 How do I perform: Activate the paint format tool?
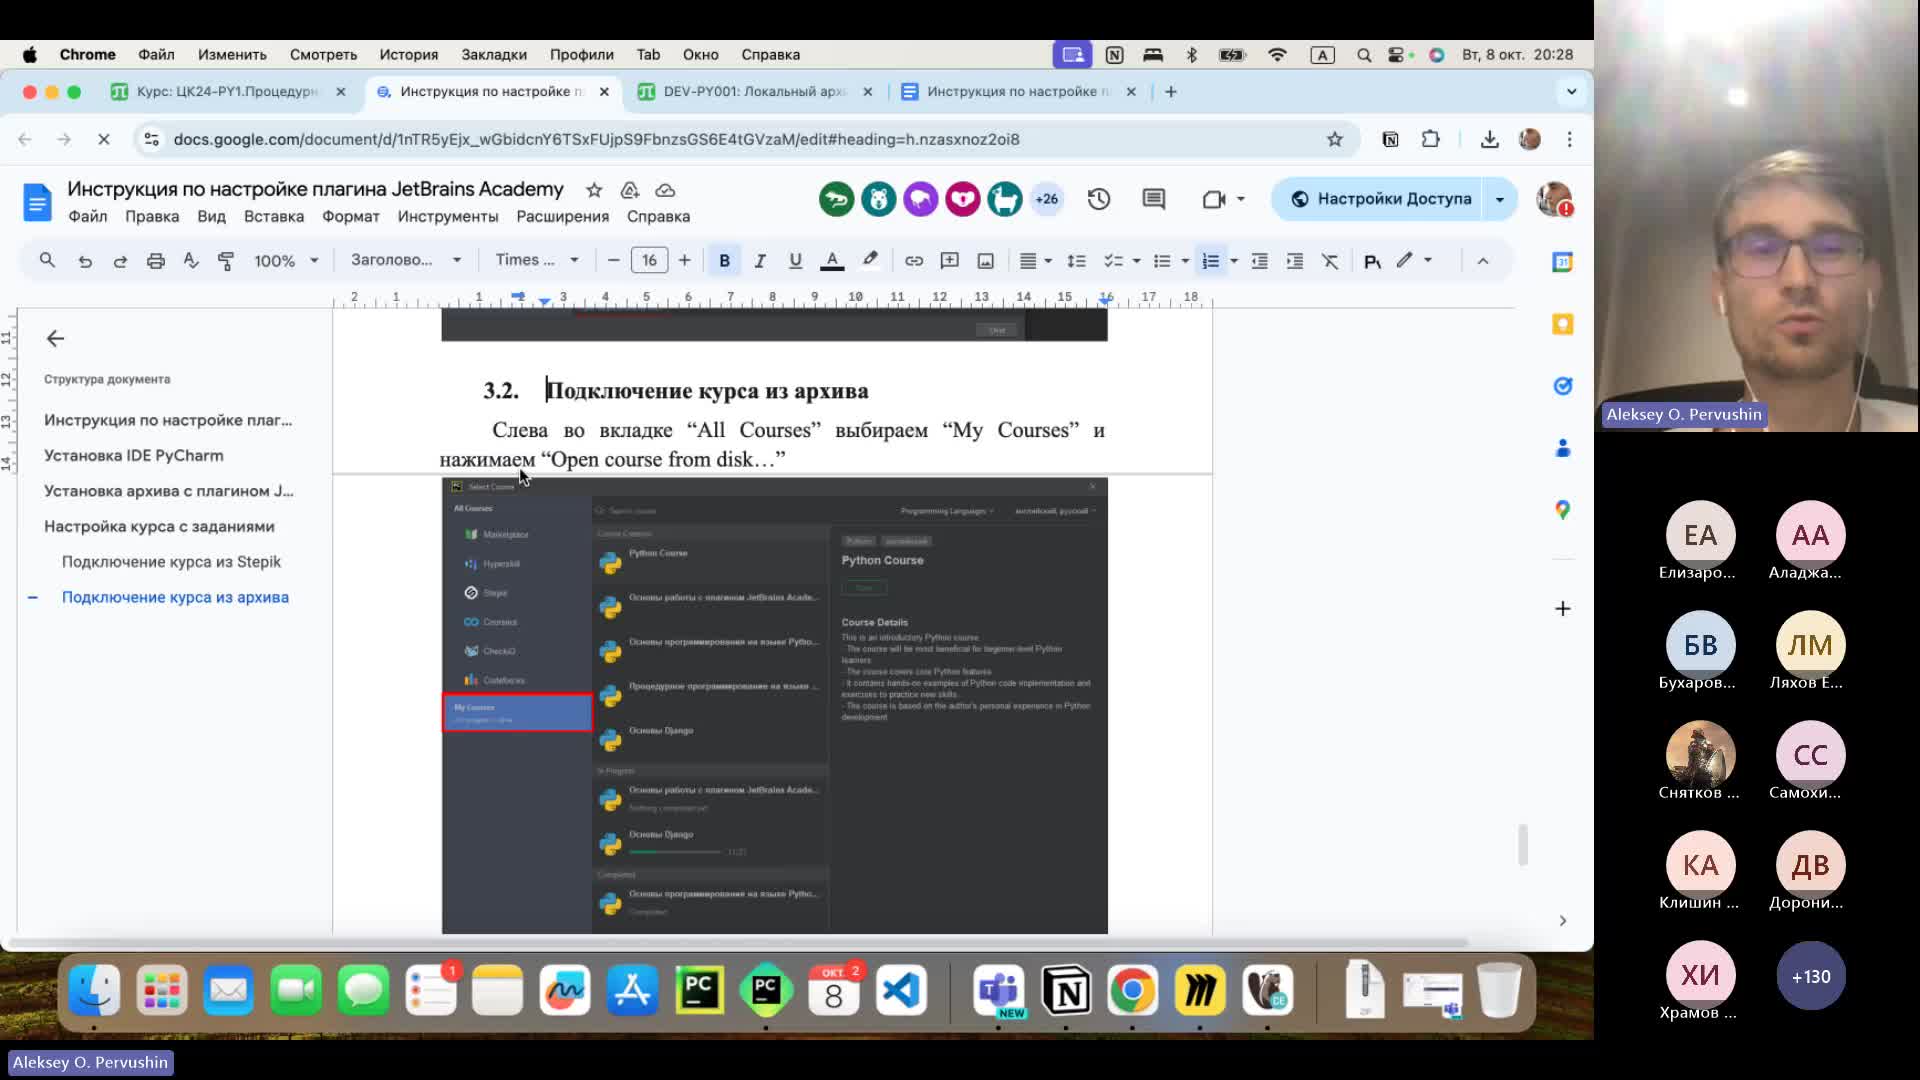tap(226, 261)
